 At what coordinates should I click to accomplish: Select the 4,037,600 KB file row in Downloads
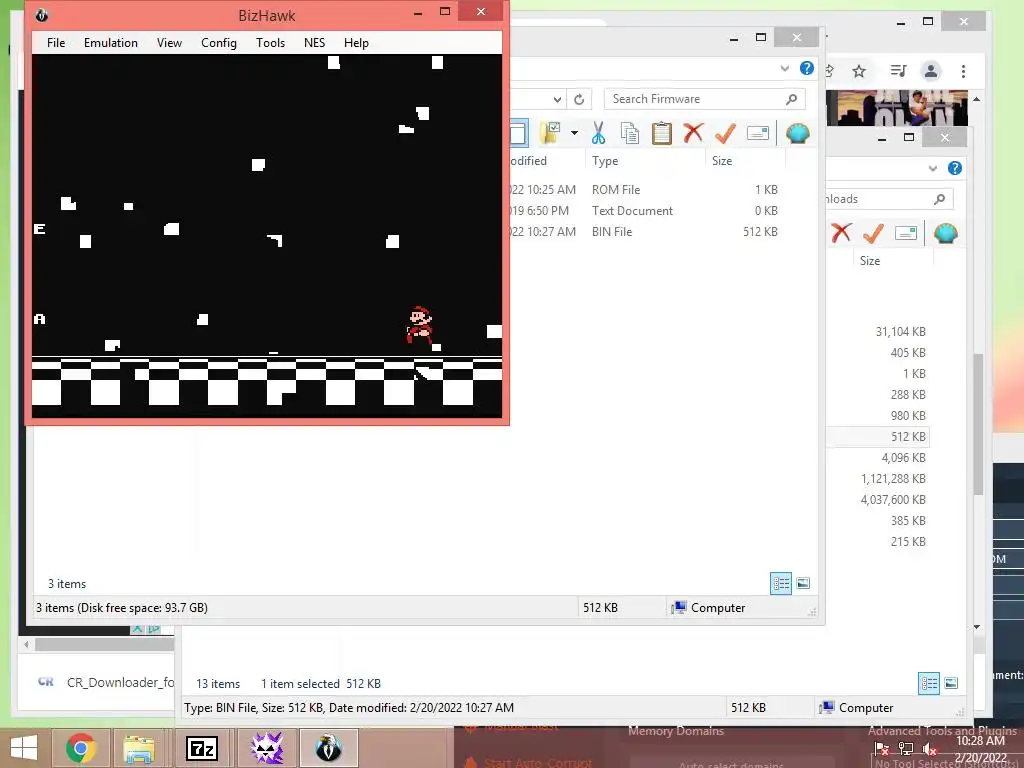coord(893,500)
